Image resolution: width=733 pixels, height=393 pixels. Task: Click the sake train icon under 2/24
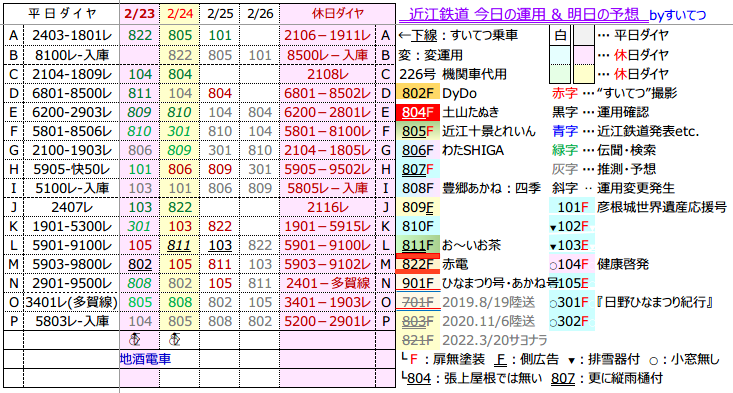[175, 340]
